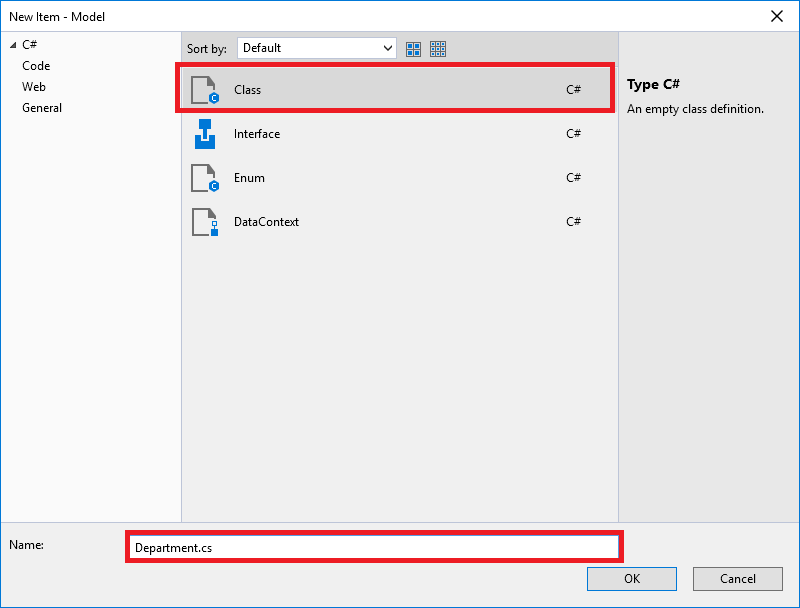The height and width of the screenshot is (608, 800).
Task: Switch to the small icons grid view
Action: click(438, 48)
